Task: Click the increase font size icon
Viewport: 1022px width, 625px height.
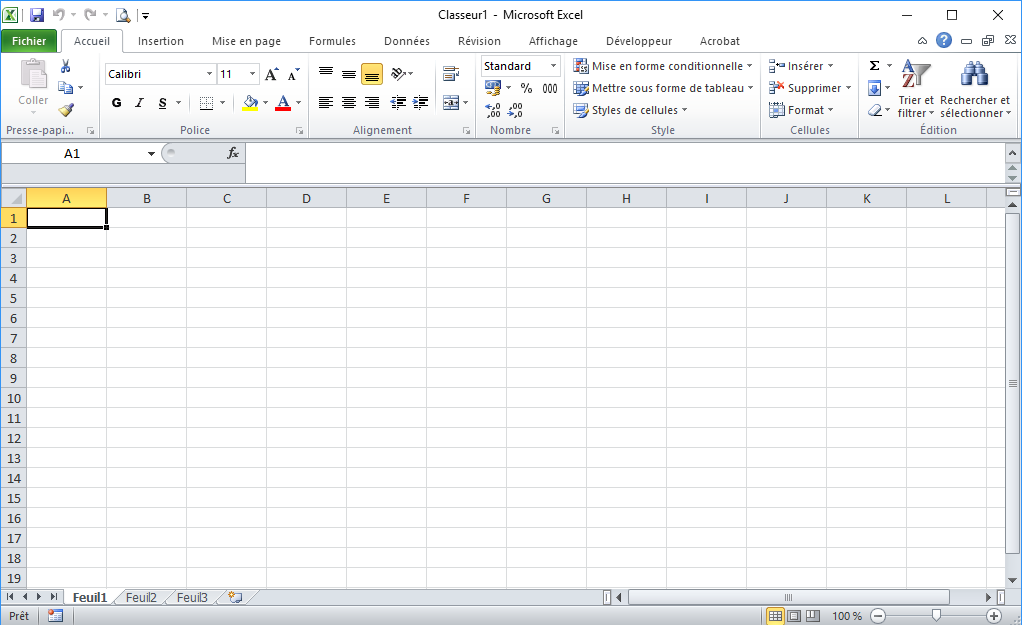Action: coord(271,74)
